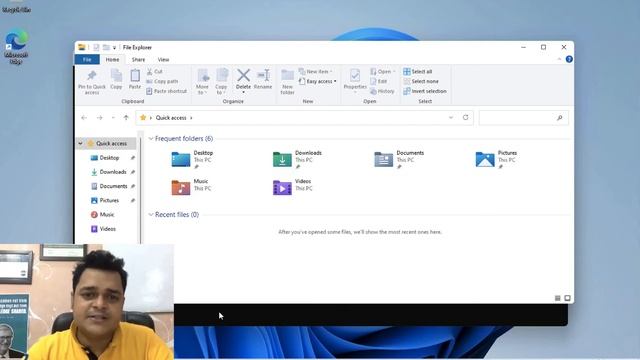Select Microsoft Edge desktop shortcut
Screen dimensions: 640x360
pos(16,47)
